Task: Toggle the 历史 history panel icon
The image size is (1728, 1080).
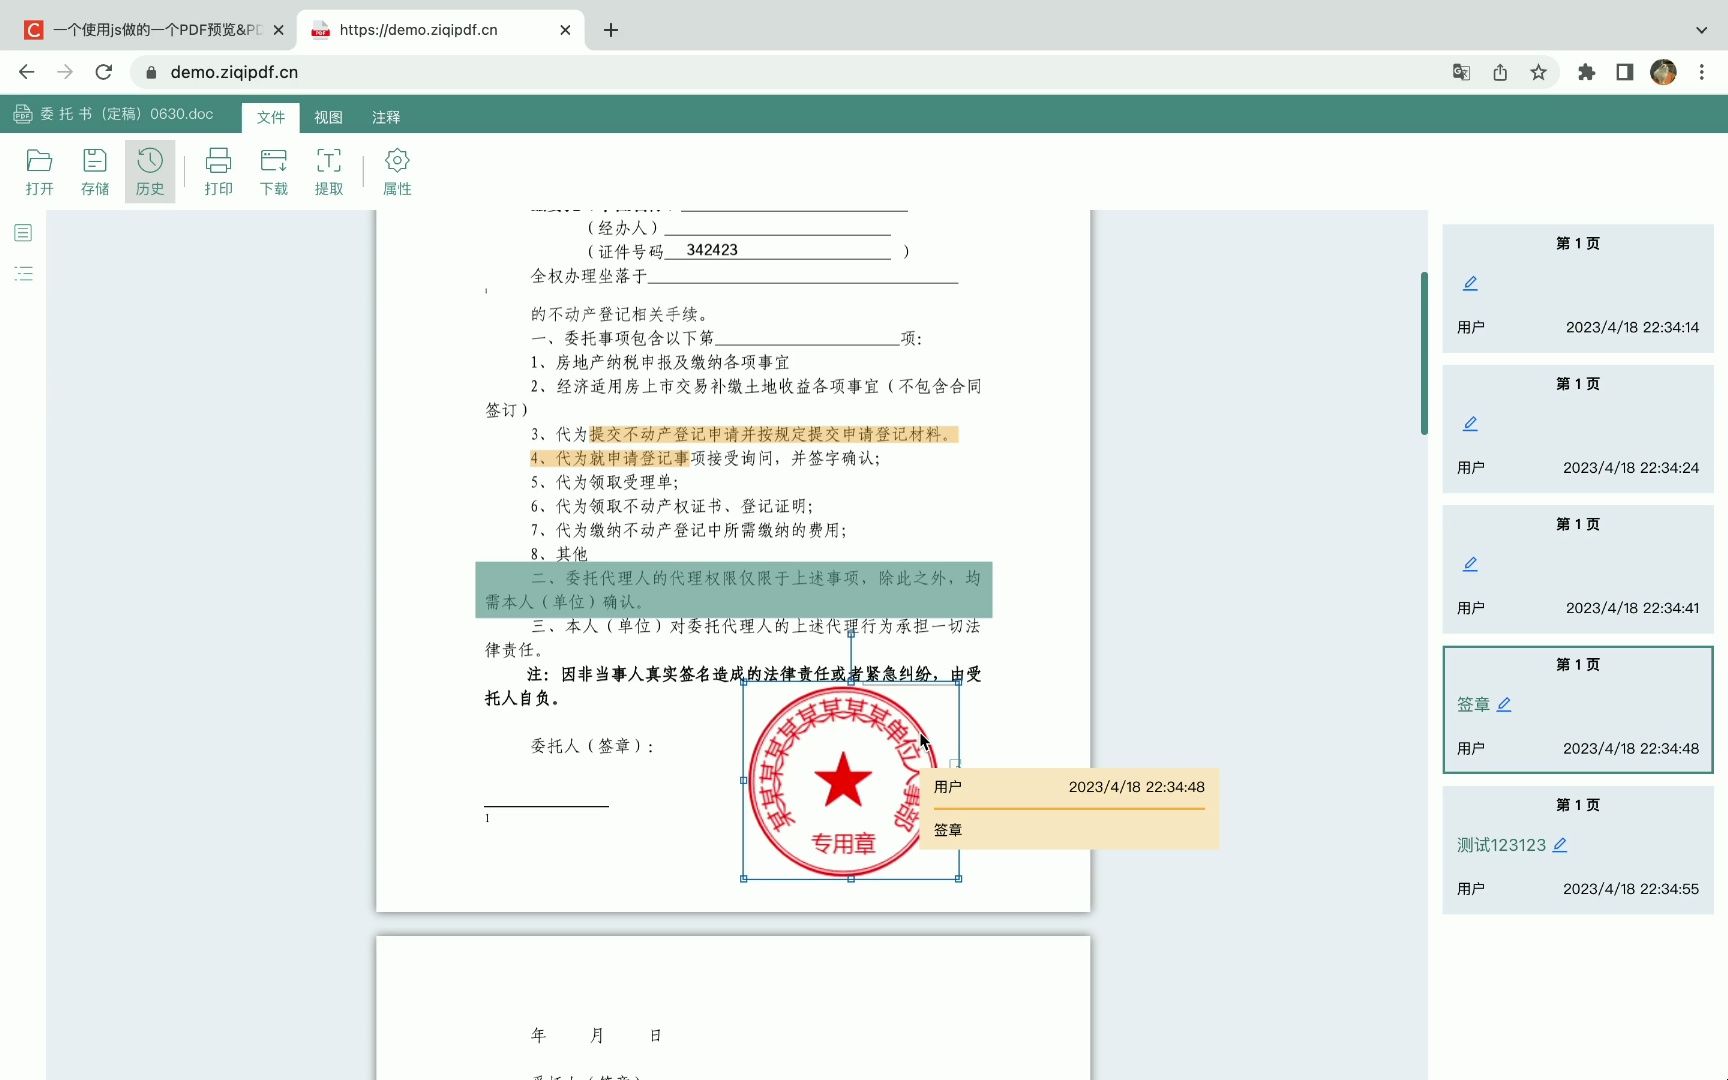Action: tap(150, 172)
